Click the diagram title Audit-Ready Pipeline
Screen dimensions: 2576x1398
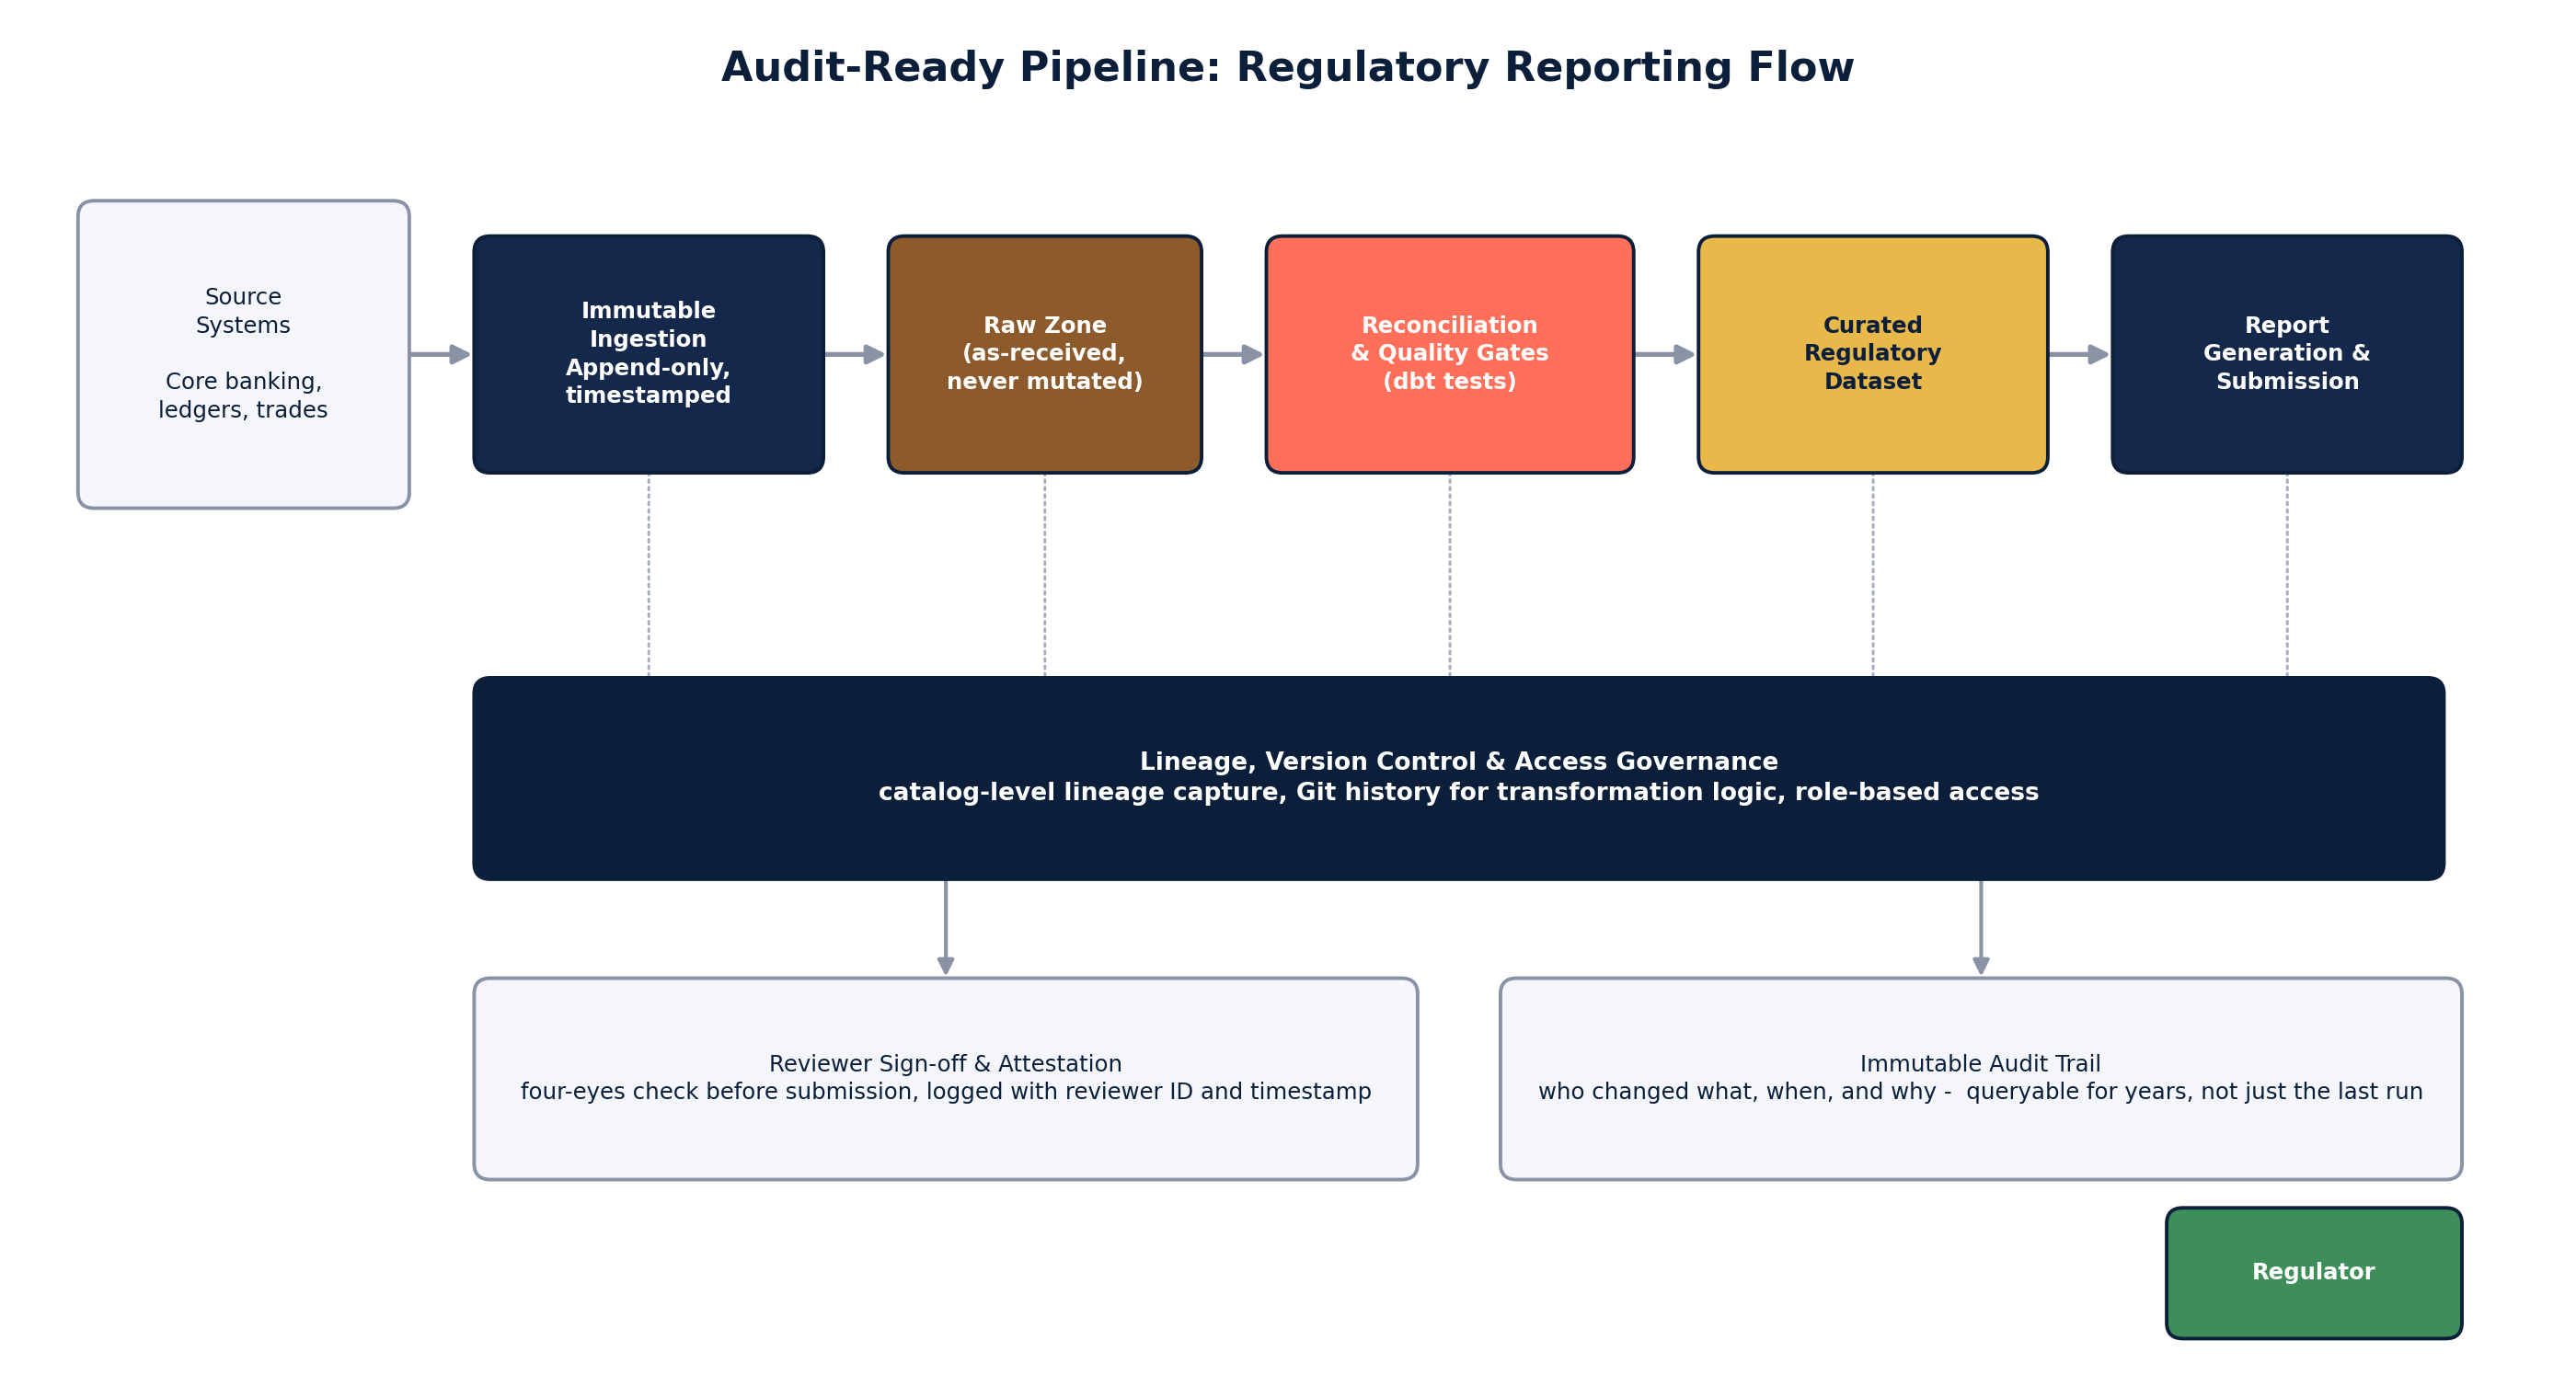1287,67
